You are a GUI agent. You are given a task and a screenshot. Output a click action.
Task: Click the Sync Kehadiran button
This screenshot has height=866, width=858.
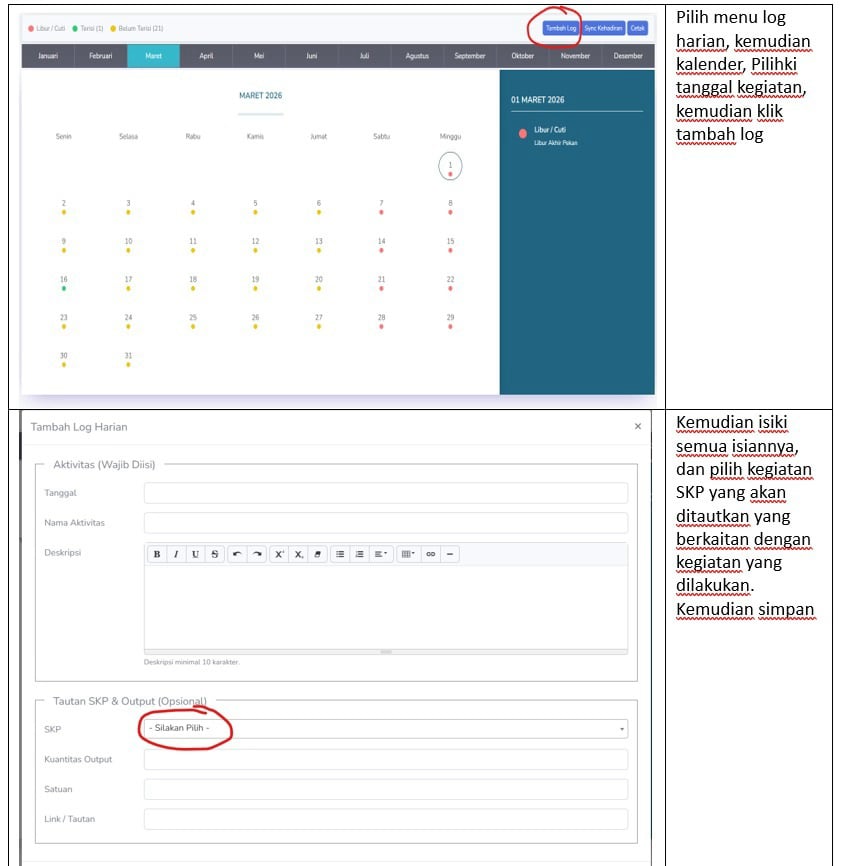(602, 29)
